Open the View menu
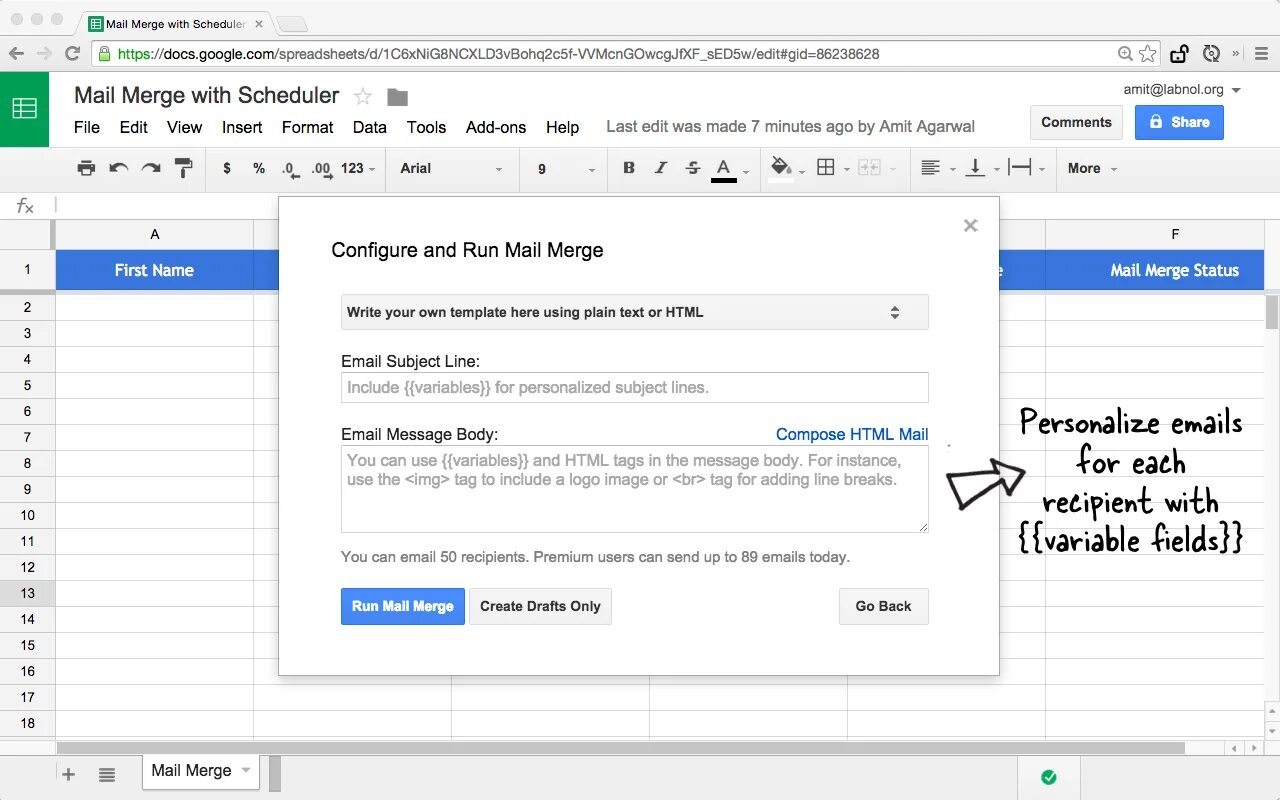1280x800 pixels. click(x=184, y=127)
